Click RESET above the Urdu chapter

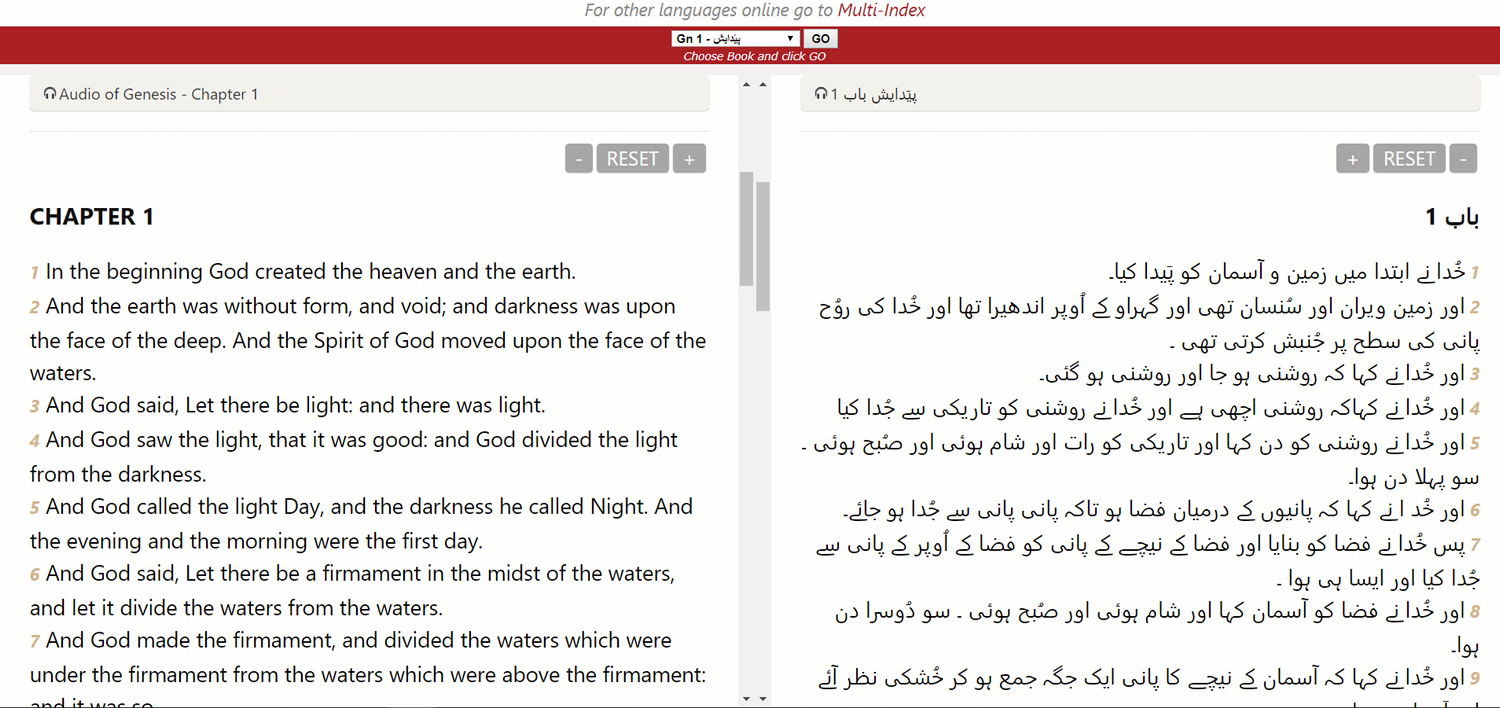coord(1410,159)
